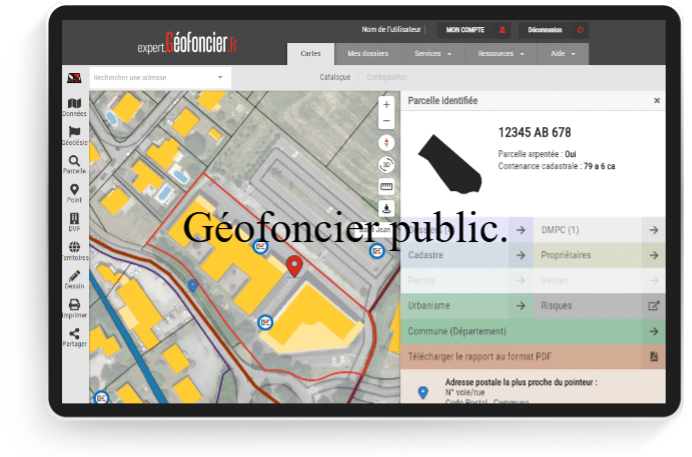Click the parcel shape thumbnail
The width and height of the screenshot is (692, 457).
[x=450, y=164]
